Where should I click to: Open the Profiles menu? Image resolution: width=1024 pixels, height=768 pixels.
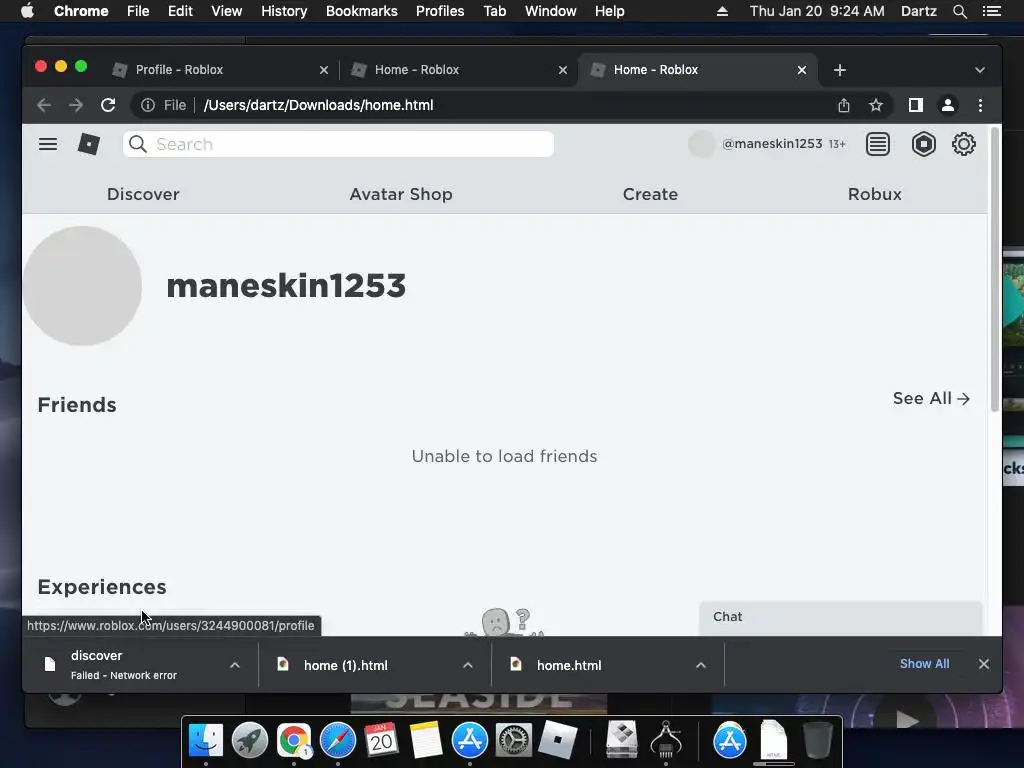(440, 11)
